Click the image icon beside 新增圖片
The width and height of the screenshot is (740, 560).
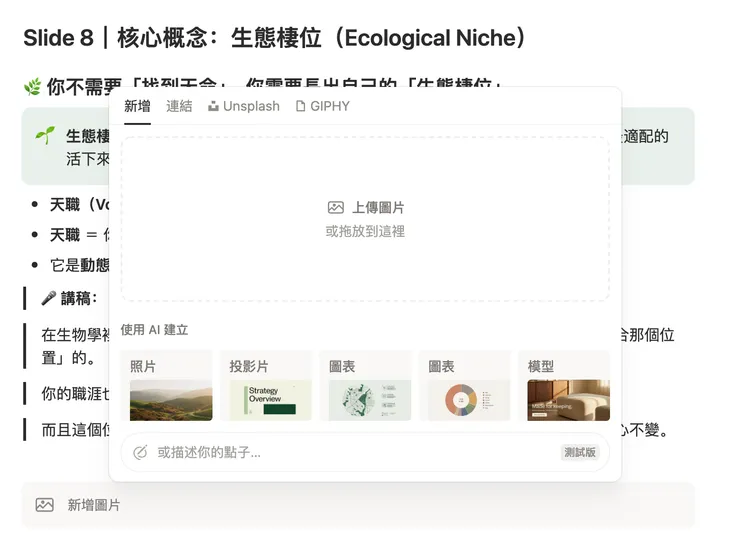tap(44, 505)
